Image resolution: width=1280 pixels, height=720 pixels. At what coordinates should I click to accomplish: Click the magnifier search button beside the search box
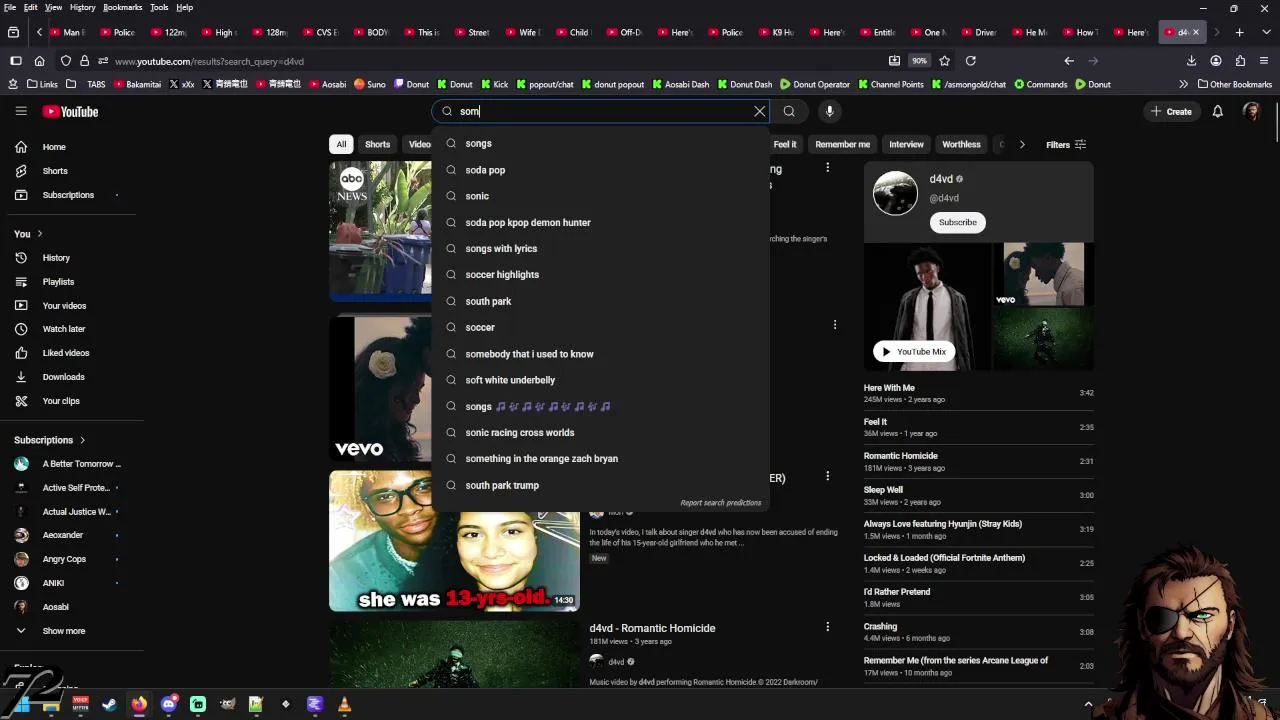(789, 111)
